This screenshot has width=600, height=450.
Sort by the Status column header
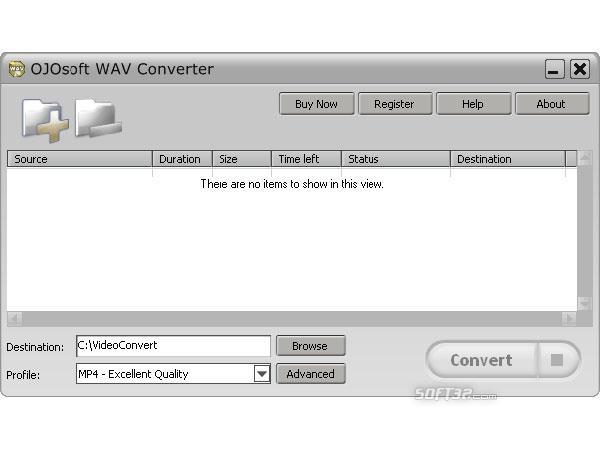click(x=396, y=159)
